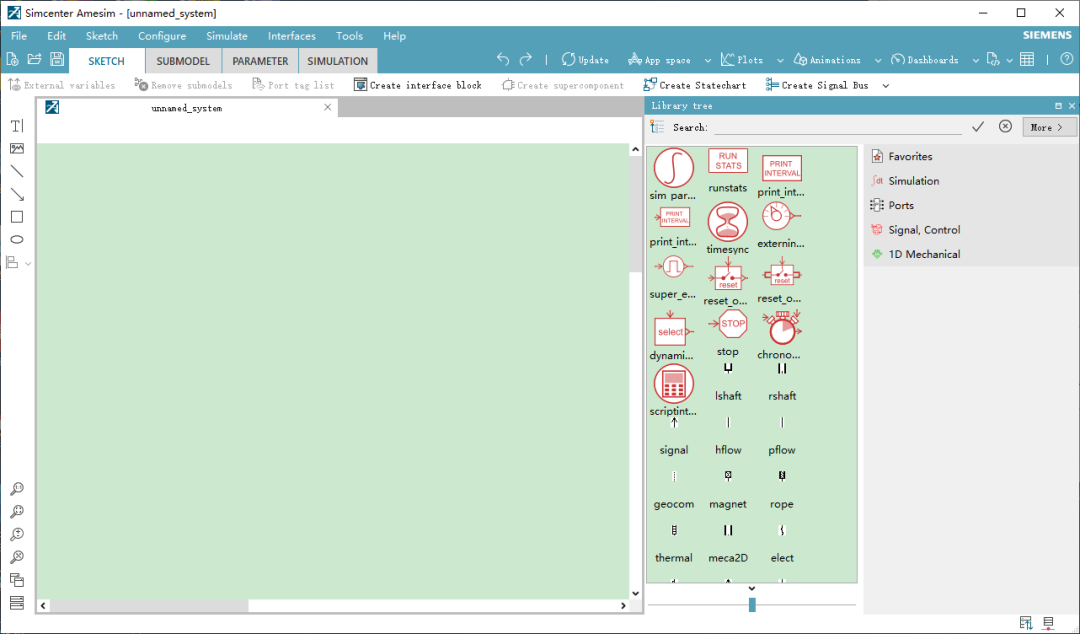Pick the timesync hourglass component

[727, 222]
